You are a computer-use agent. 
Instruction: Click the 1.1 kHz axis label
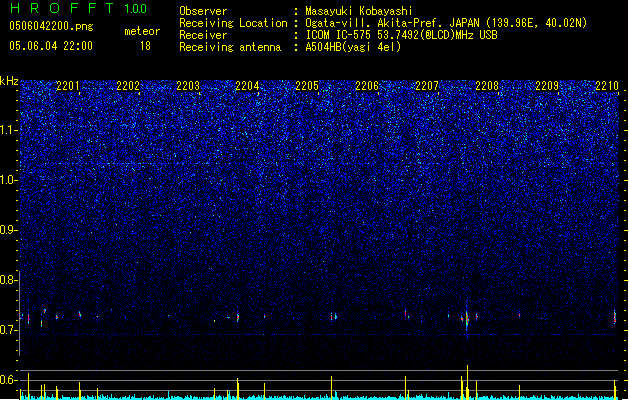pyautogui.click(x=8, y=130)
